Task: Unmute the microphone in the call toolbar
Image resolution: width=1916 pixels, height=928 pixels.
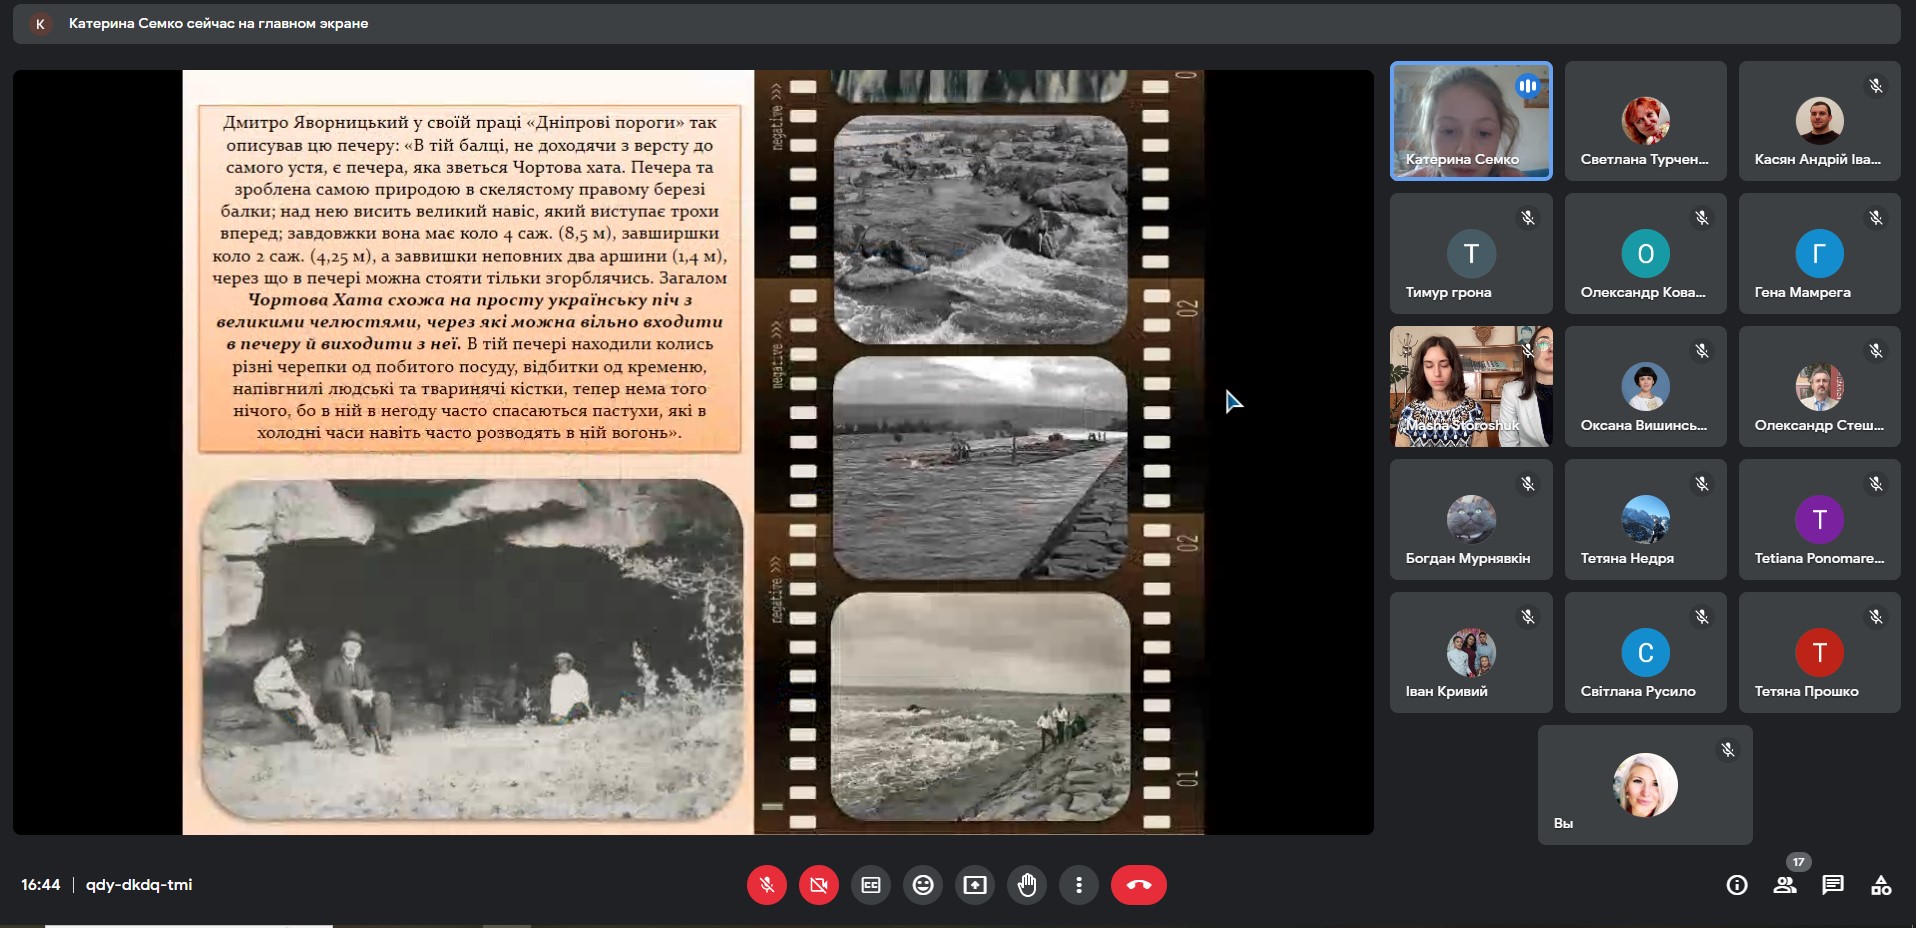Action: point(767,885)
